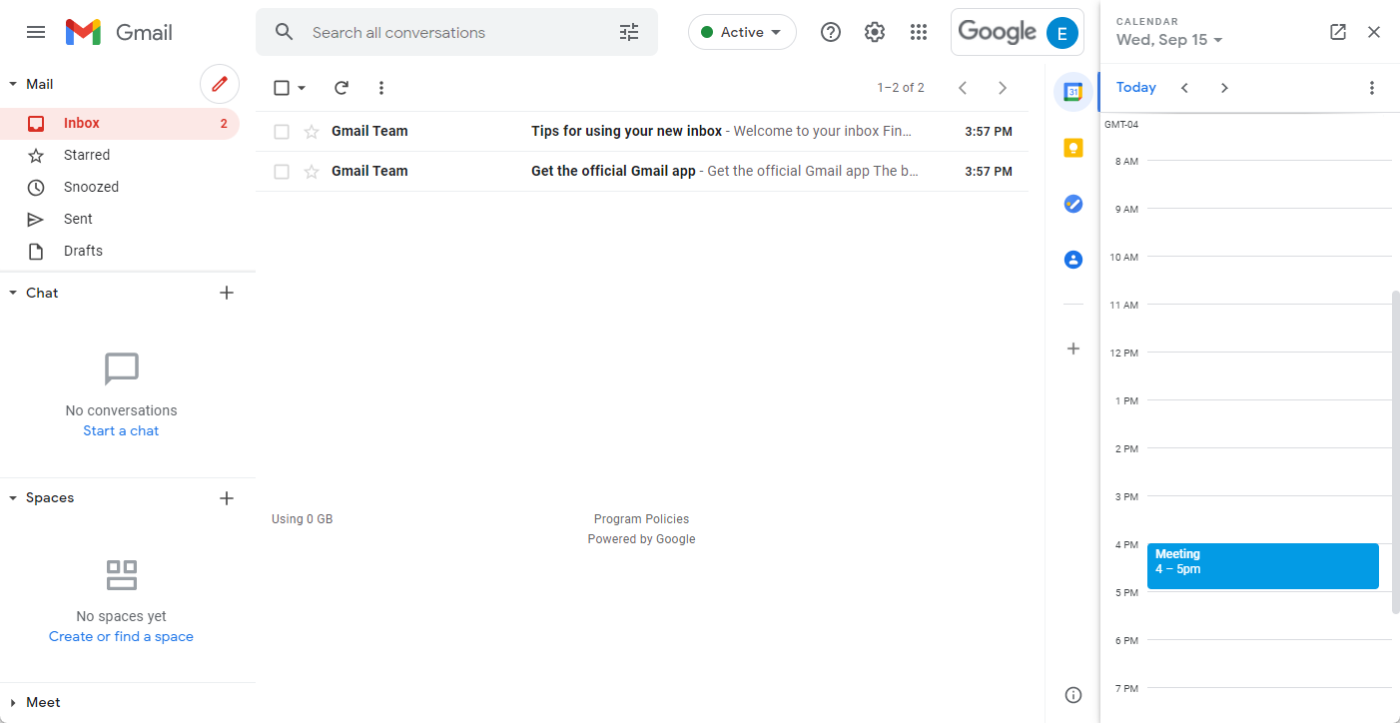Go to the Starred folder
Screen dimensions: 1400x723
pyautogui.click(x=87, y=155)
